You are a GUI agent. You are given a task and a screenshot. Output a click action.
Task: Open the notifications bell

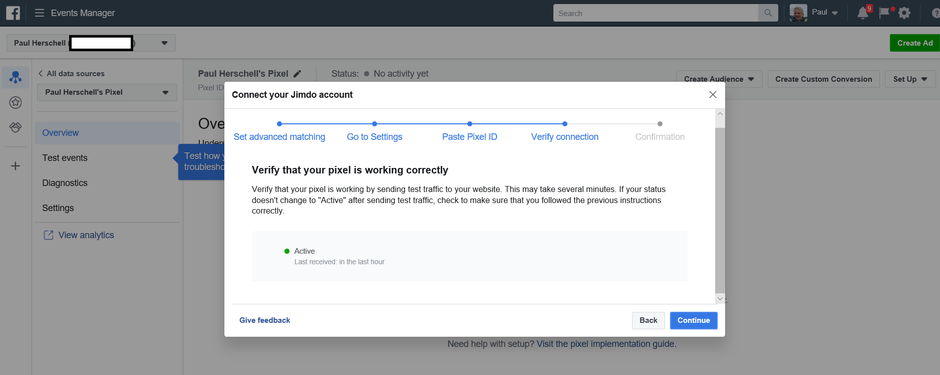tap(863, 13)
